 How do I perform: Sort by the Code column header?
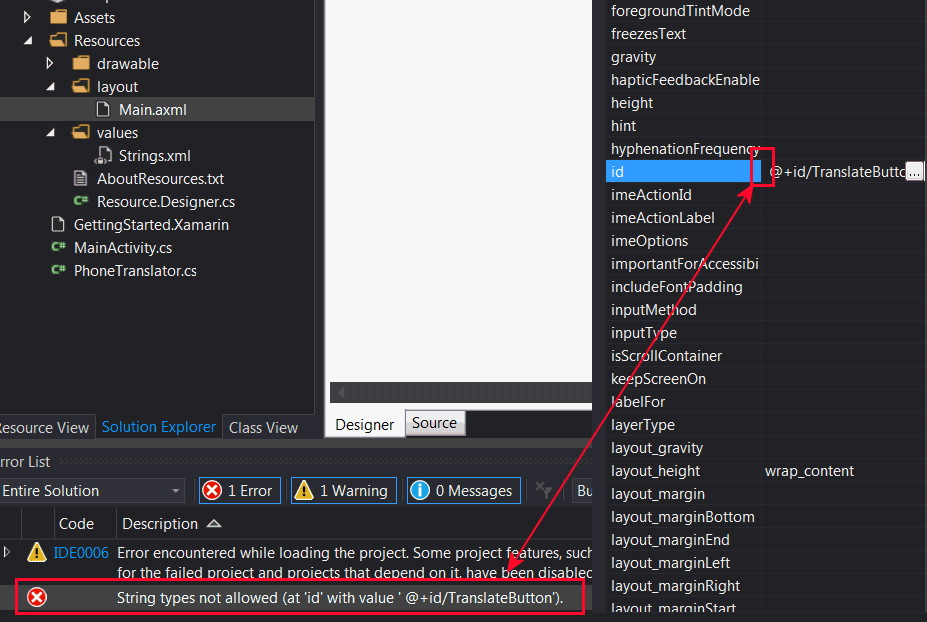76,524
